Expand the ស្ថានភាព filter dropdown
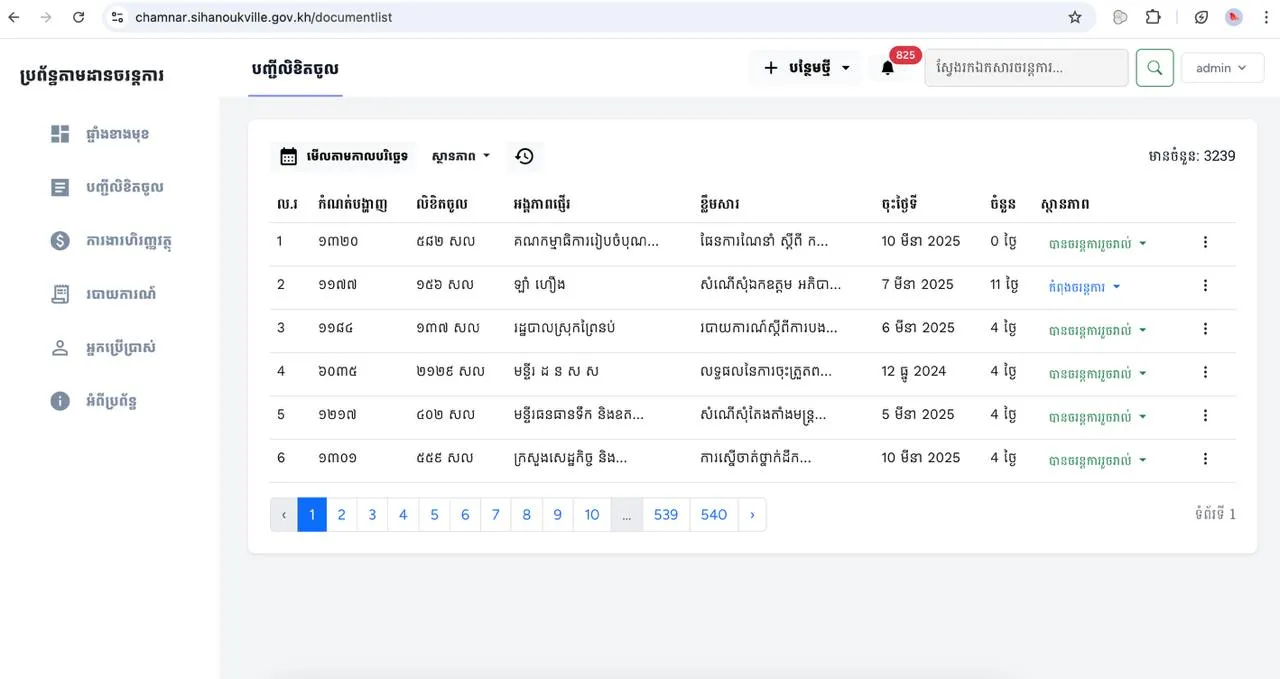 tap(461, 156)
